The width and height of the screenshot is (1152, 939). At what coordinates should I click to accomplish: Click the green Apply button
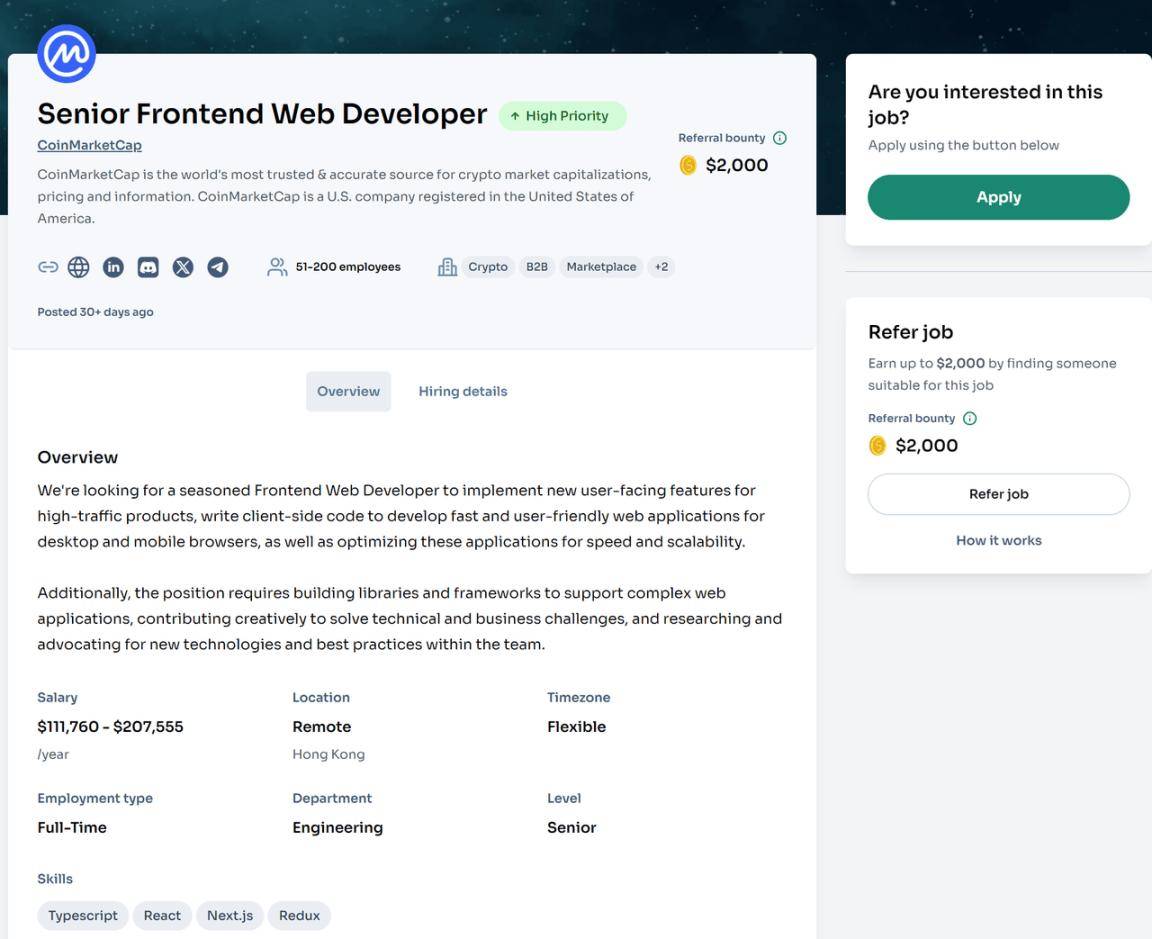(x=998, y=197)
